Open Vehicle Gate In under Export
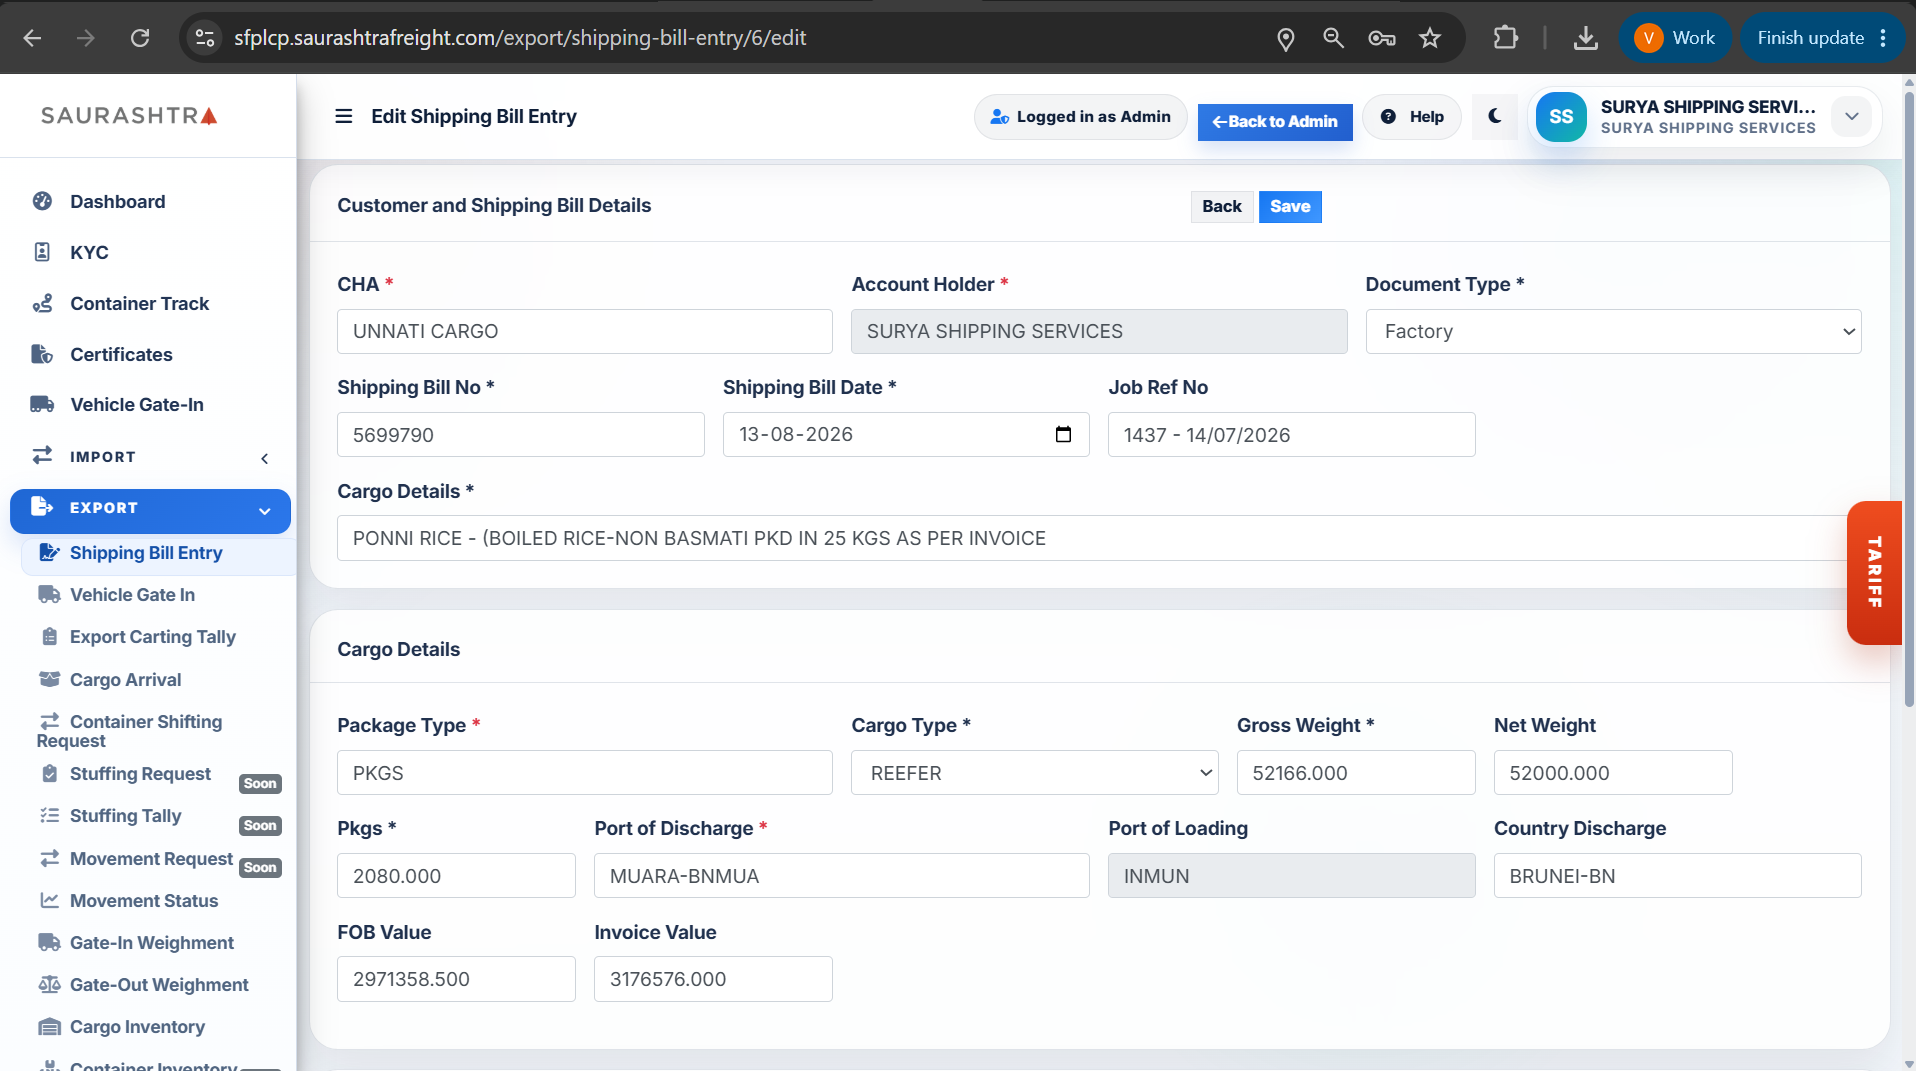Image resolution: width=1916 pixels, height=1071 pixels. 132,595
